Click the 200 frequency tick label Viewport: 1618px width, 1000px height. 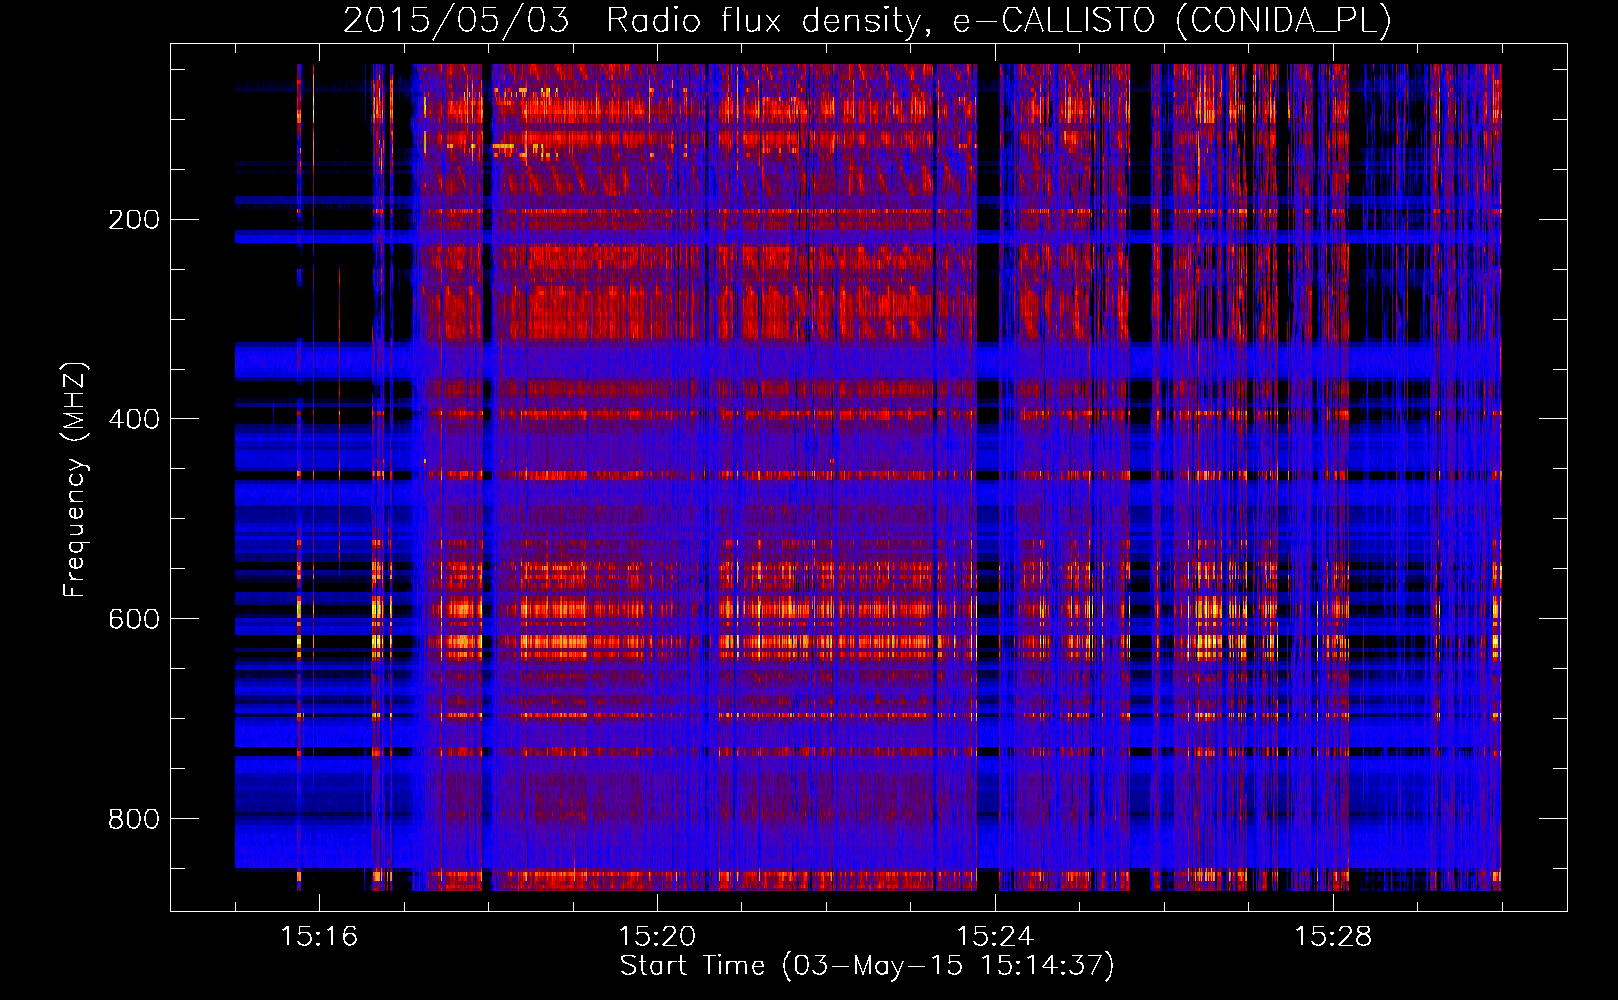click(133, 220)
